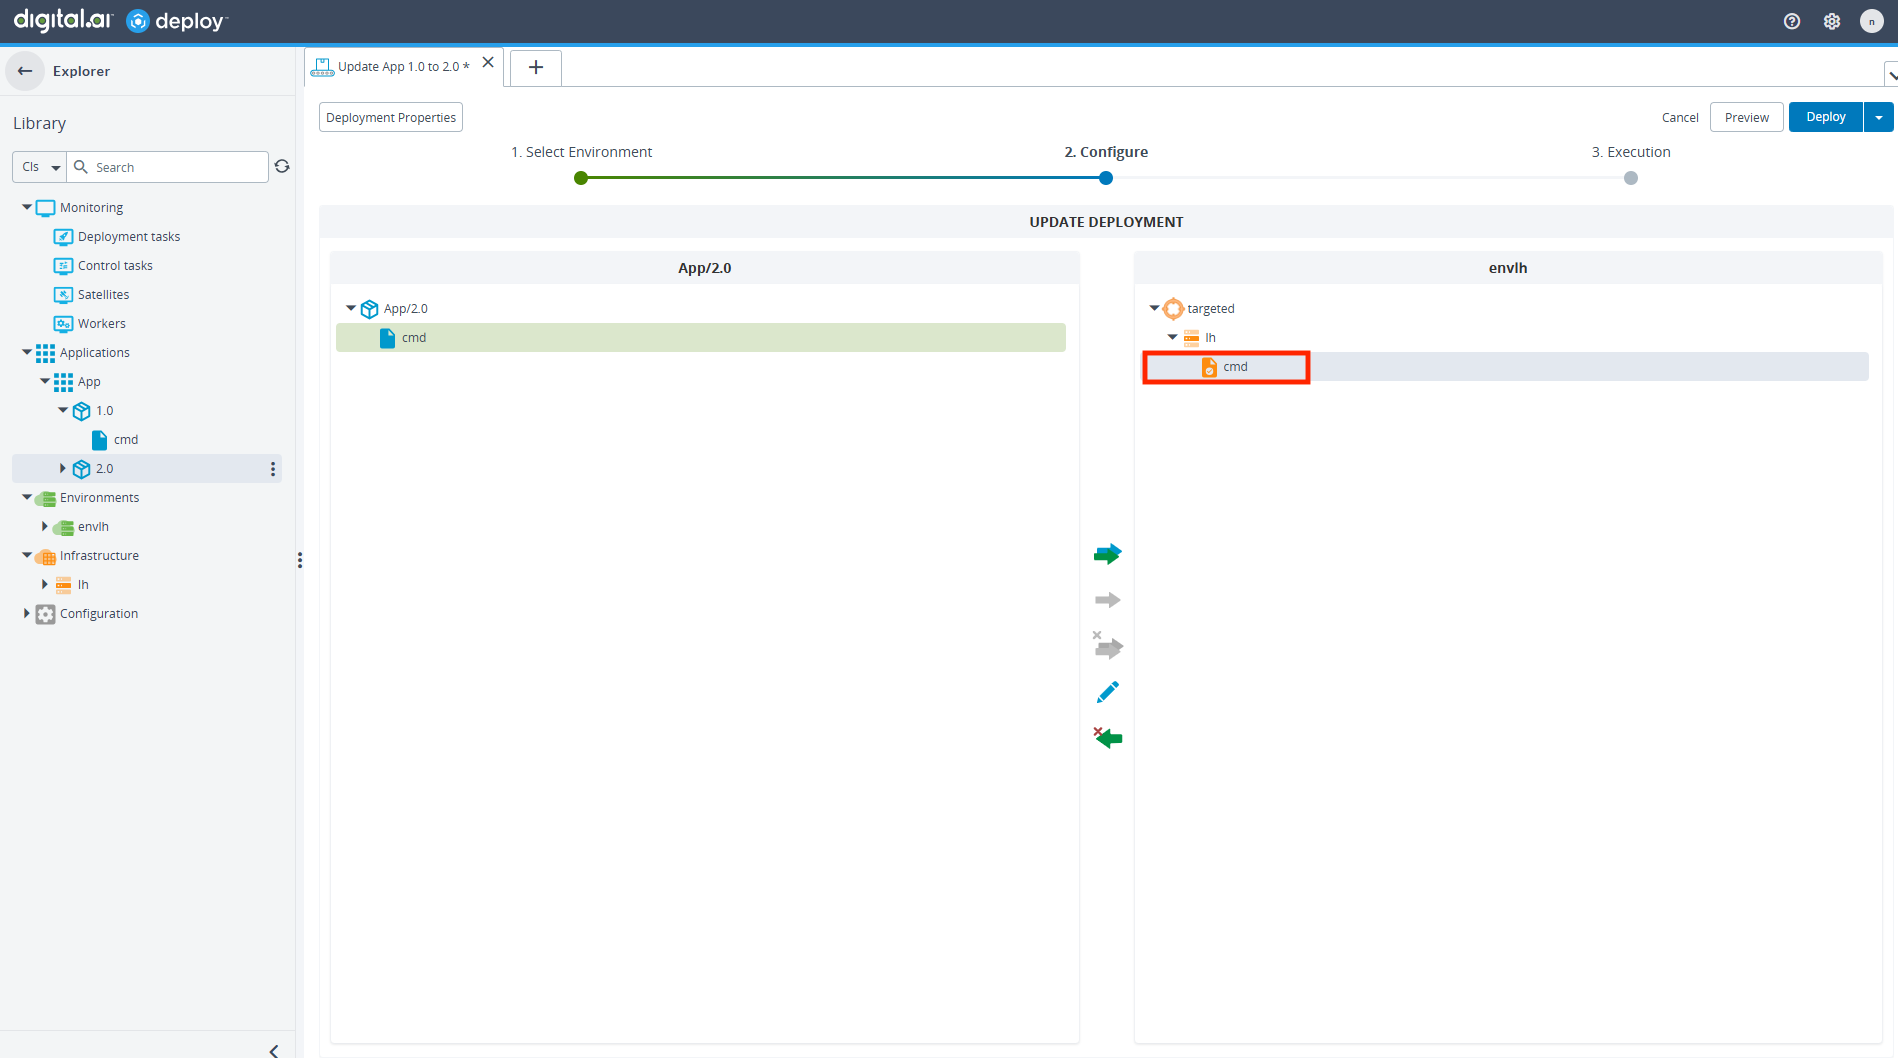This screenshot has height=1058, width=1898.
Task: Open the context menu for version 2.0
Action: pos(273,469)
